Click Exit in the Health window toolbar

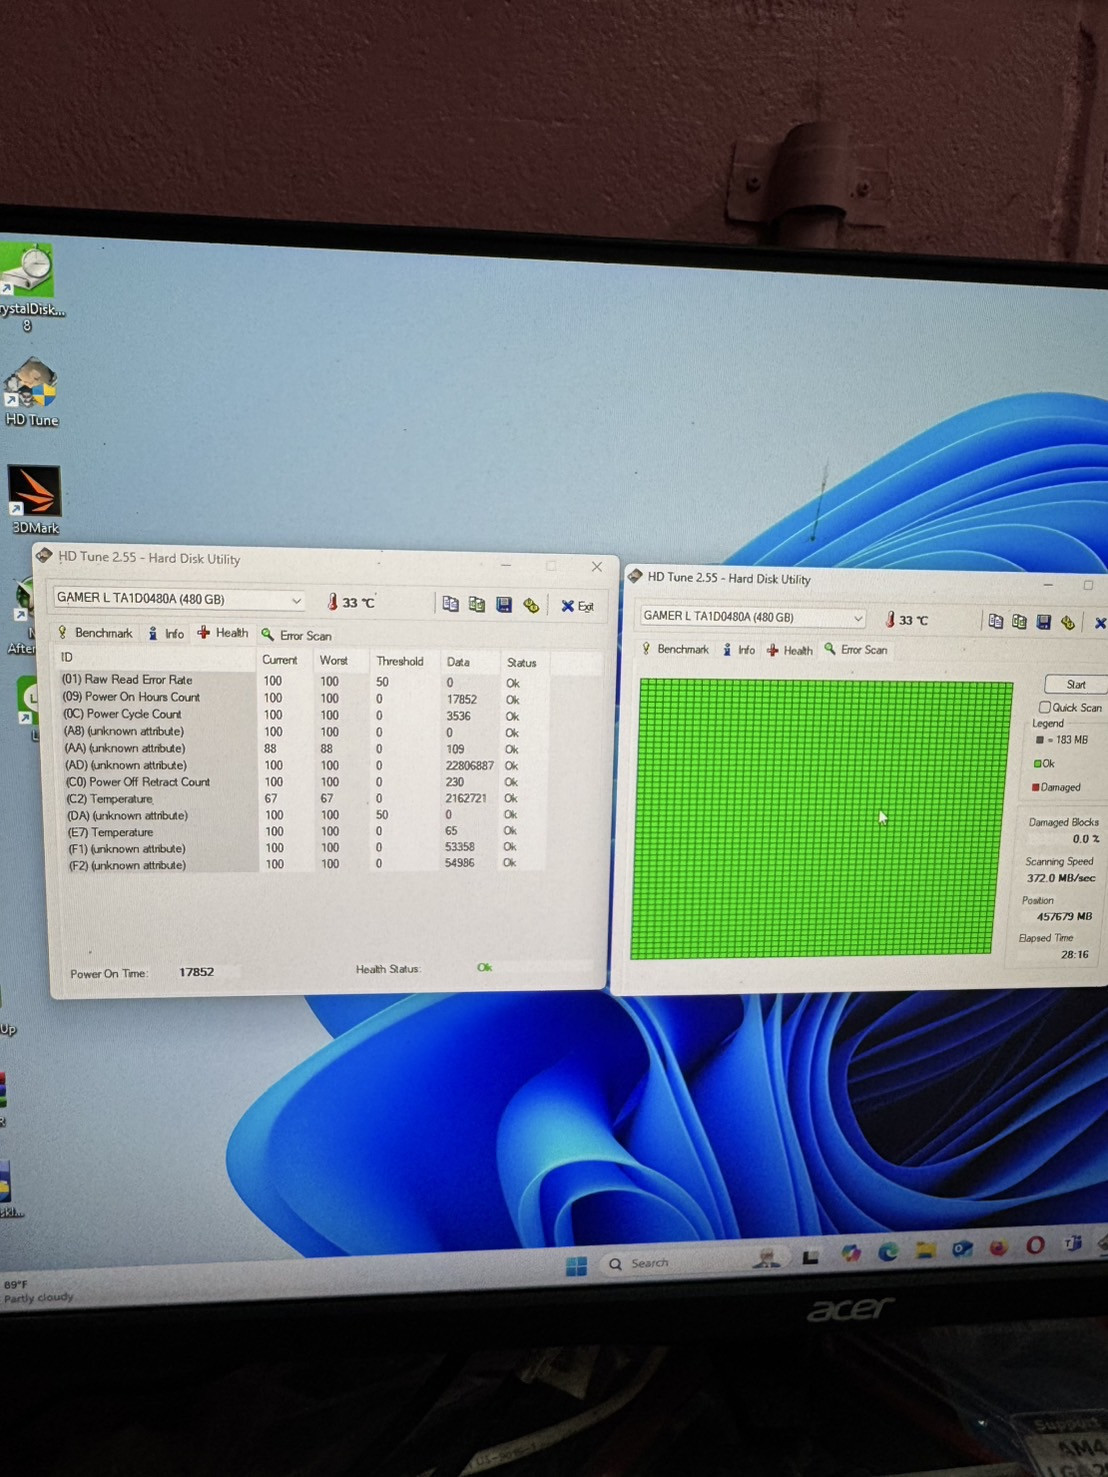577,606
